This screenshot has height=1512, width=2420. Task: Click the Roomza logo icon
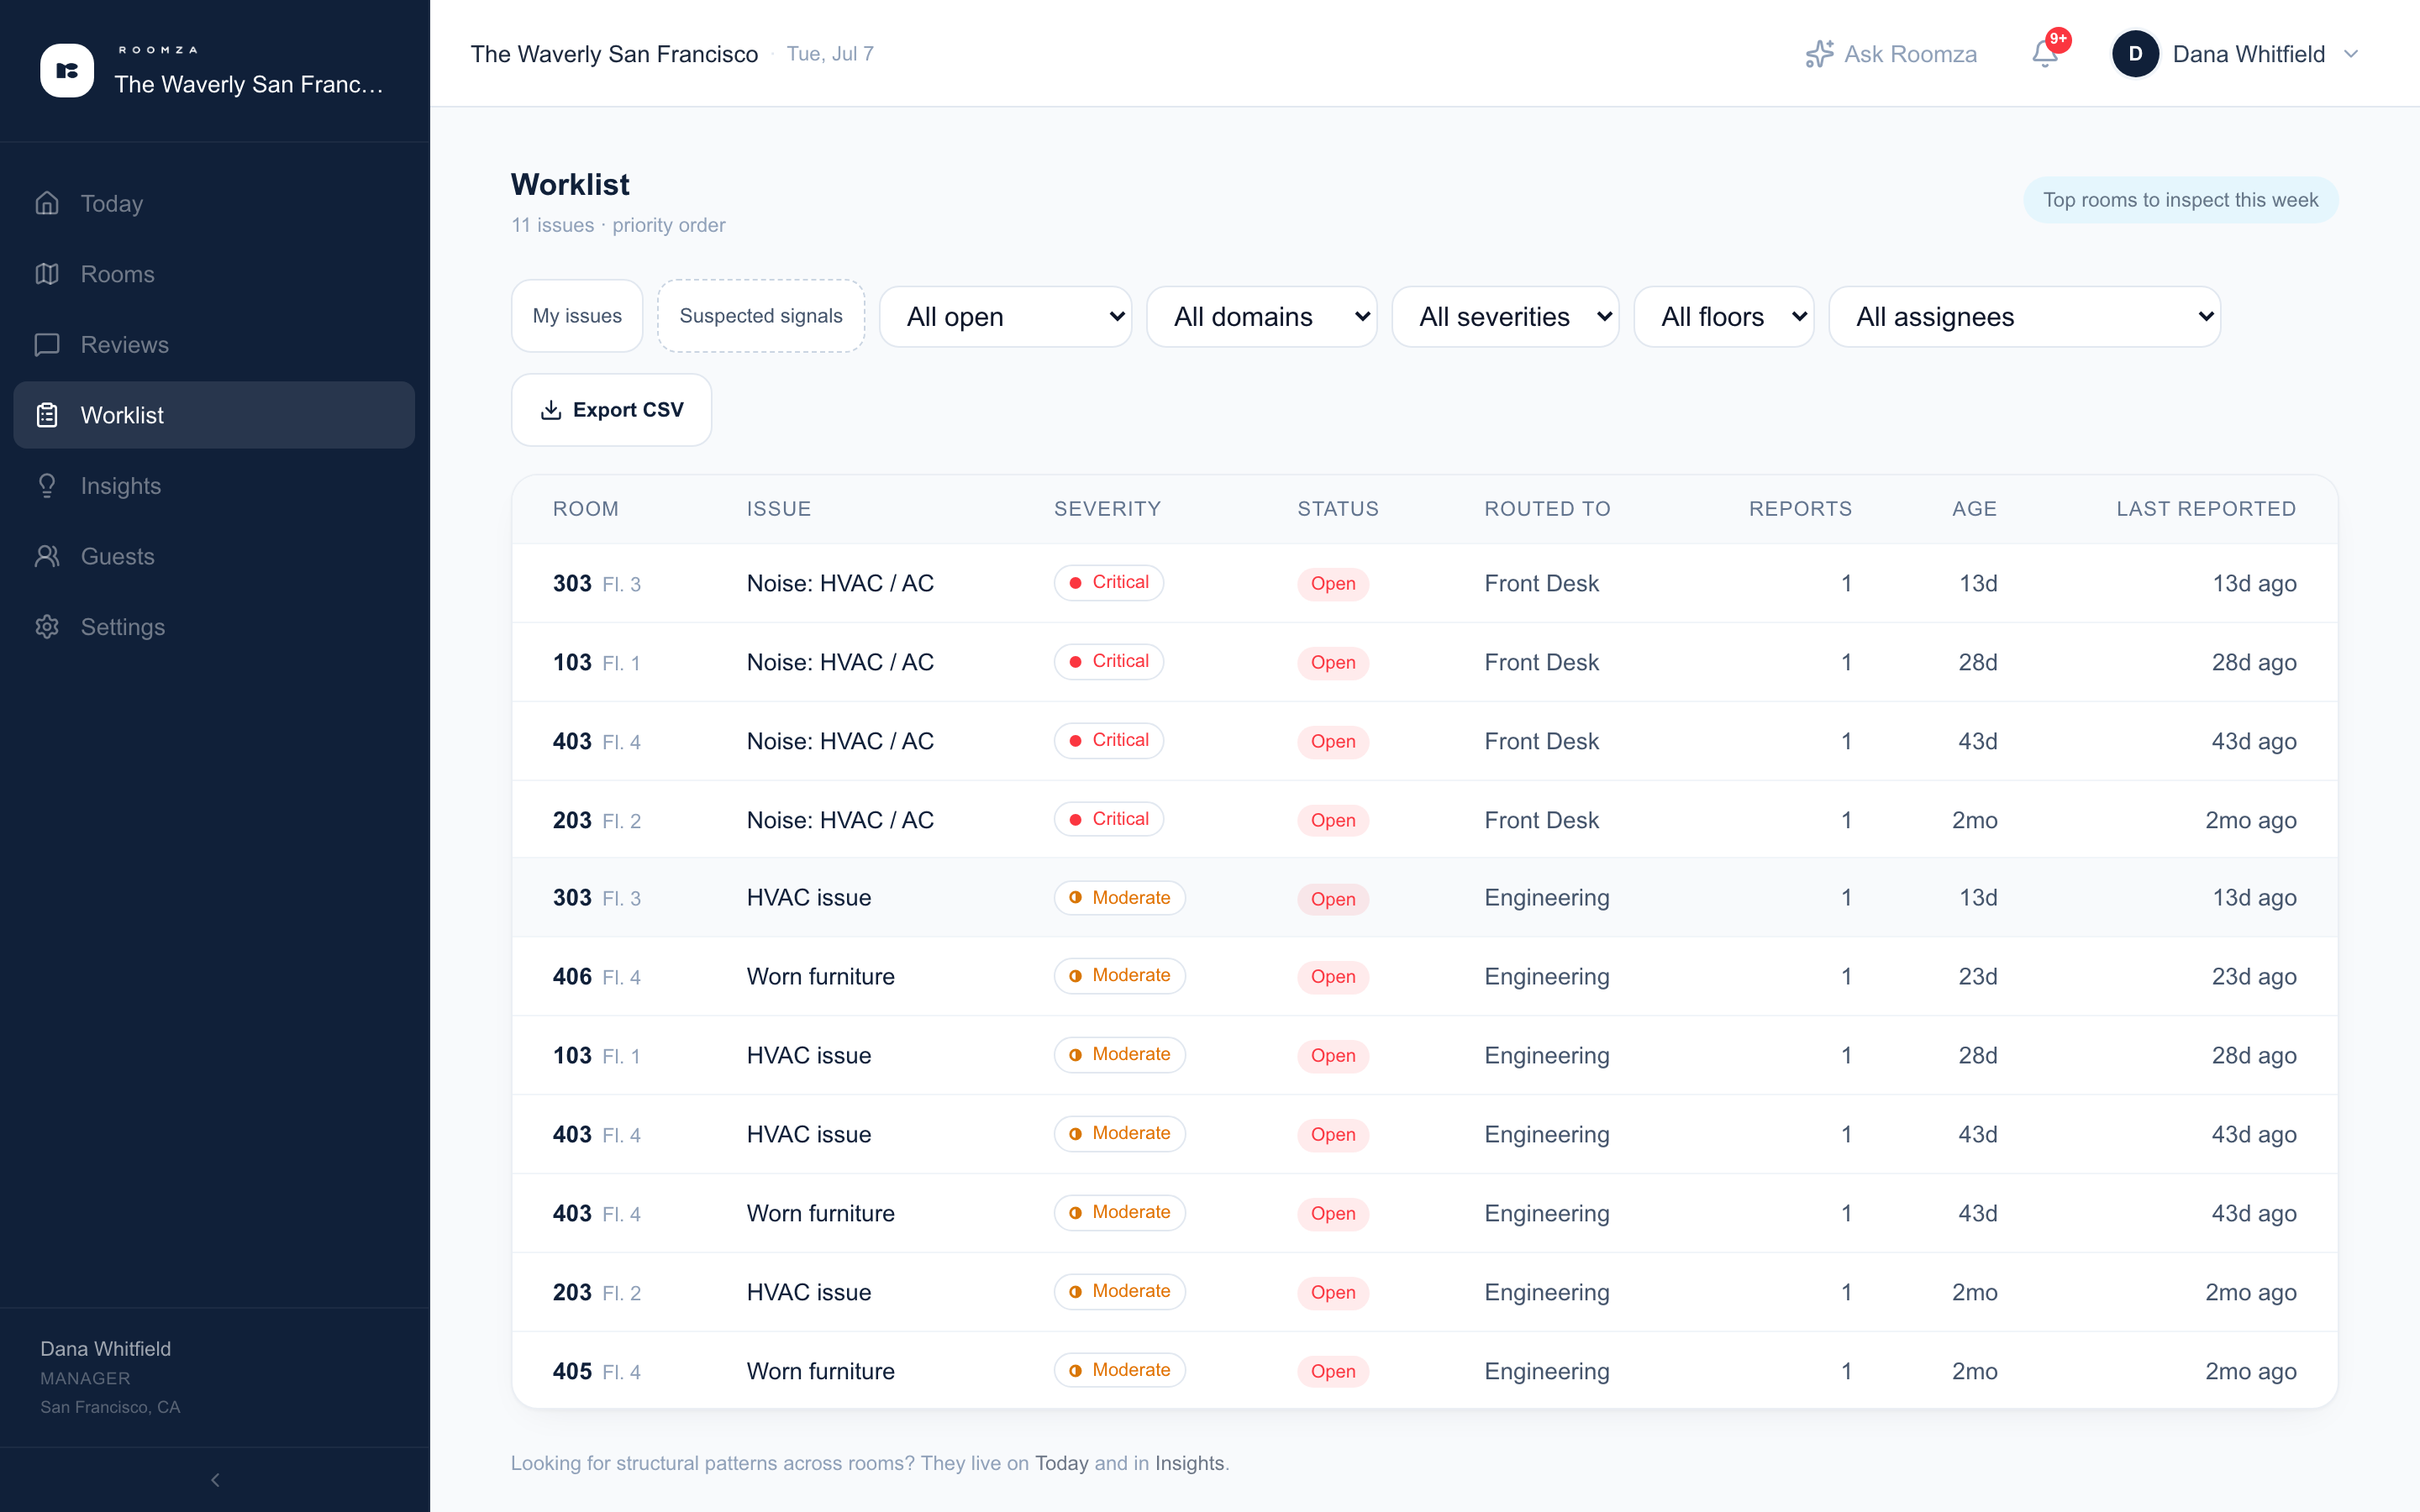pos(67,70)
